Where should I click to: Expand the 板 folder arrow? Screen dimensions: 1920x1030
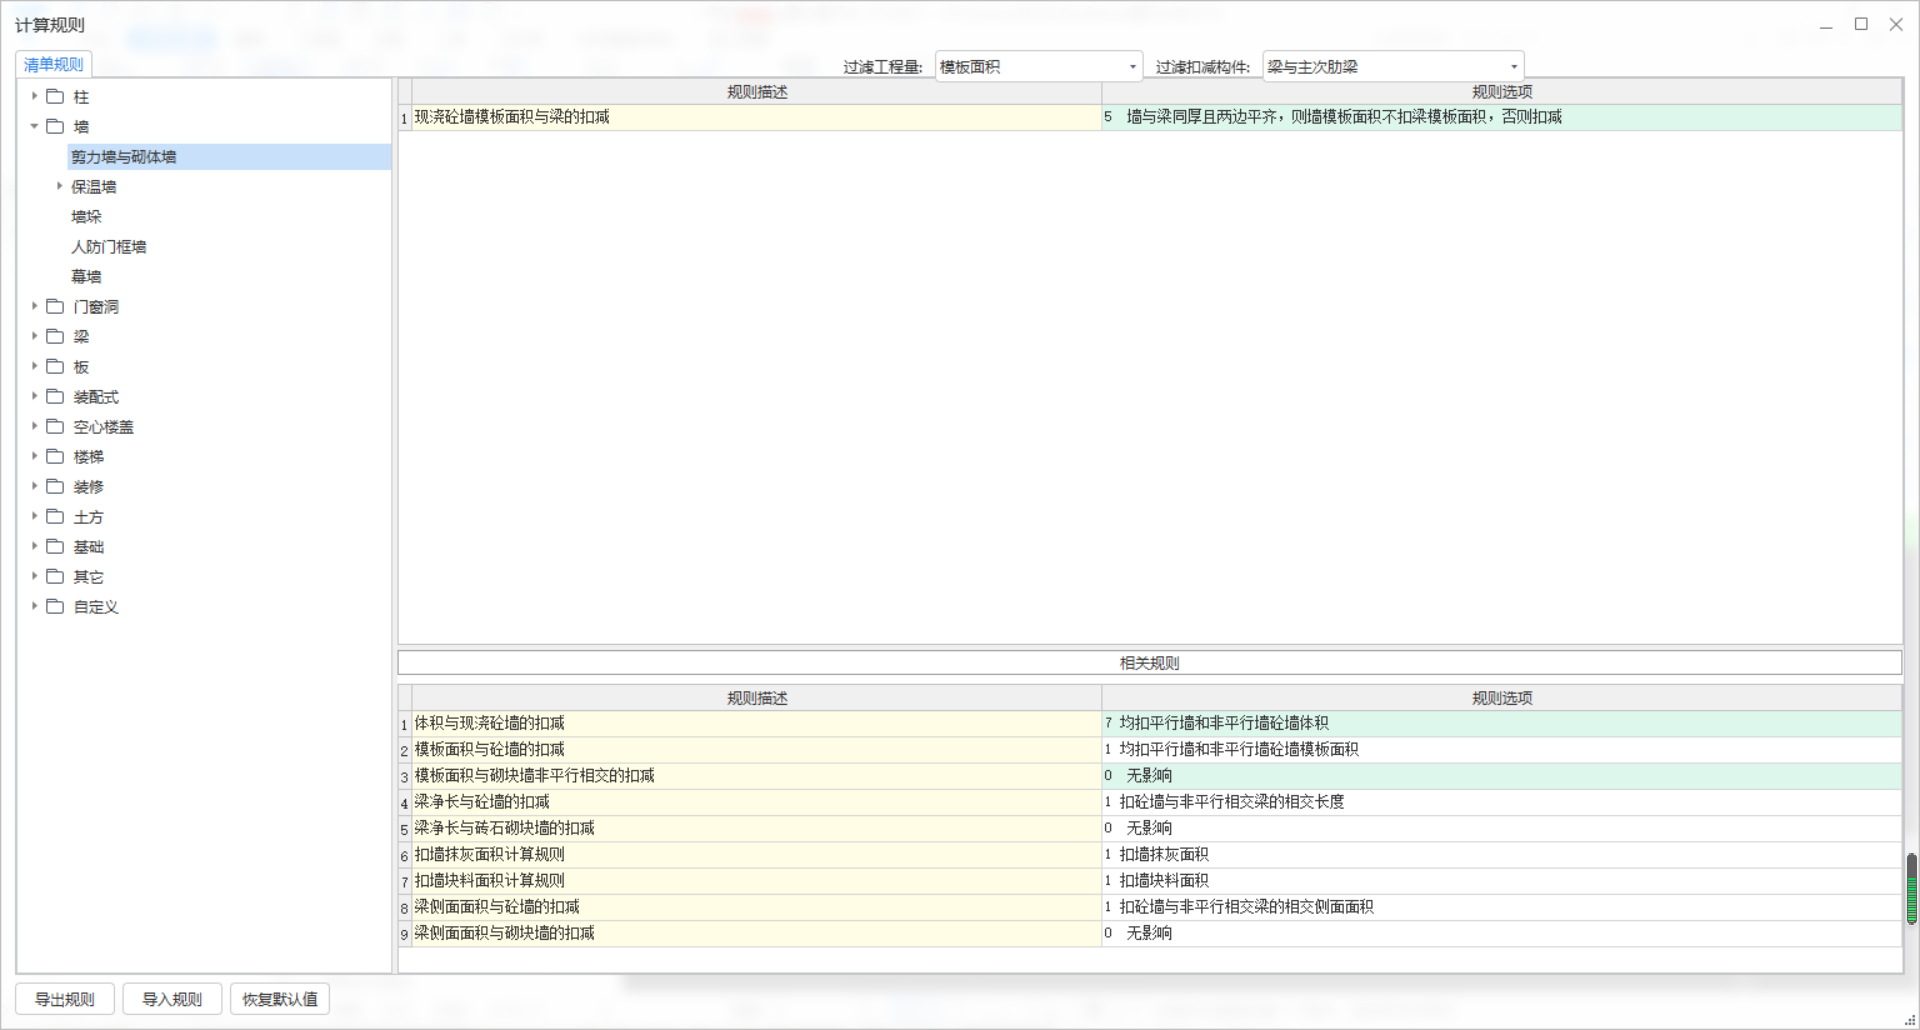pos(34,366)
